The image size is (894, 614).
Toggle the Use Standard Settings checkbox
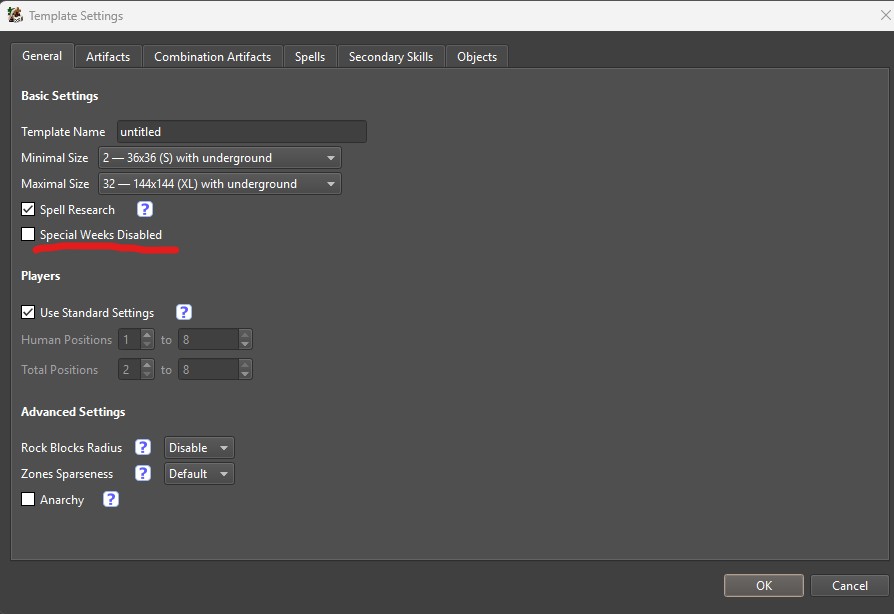(x=28, y=312)
